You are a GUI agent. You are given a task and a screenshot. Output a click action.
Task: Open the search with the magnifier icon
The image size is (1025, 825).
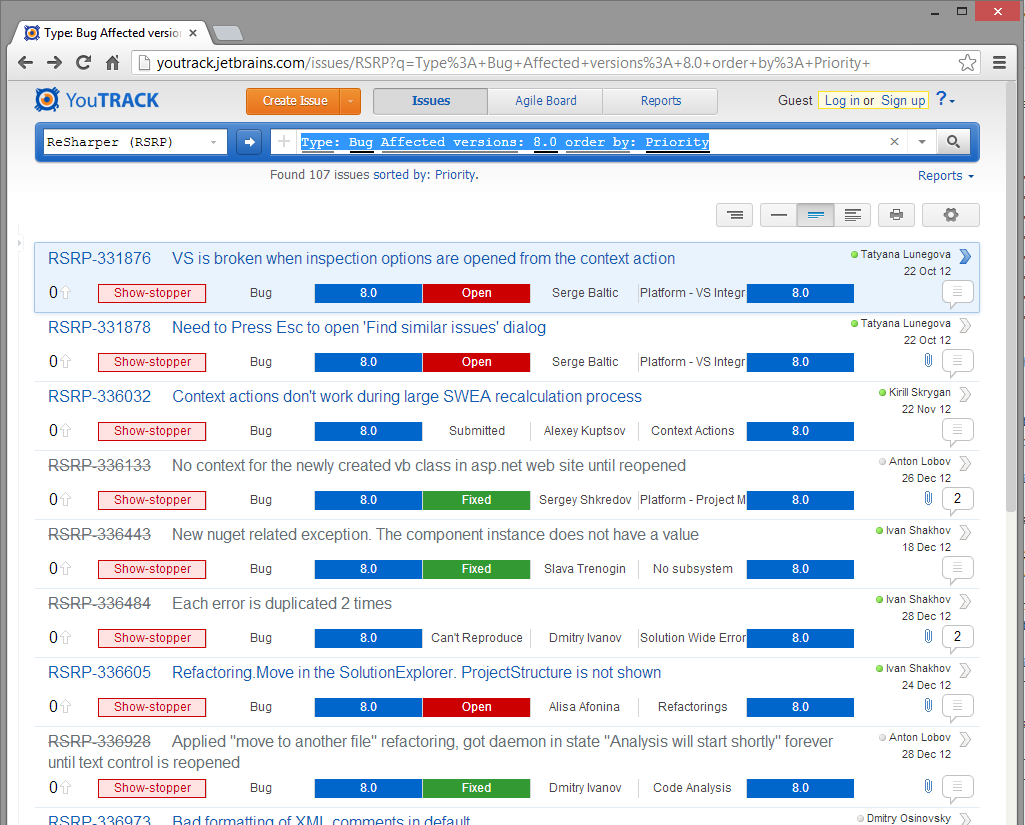(x=952, y=141)
